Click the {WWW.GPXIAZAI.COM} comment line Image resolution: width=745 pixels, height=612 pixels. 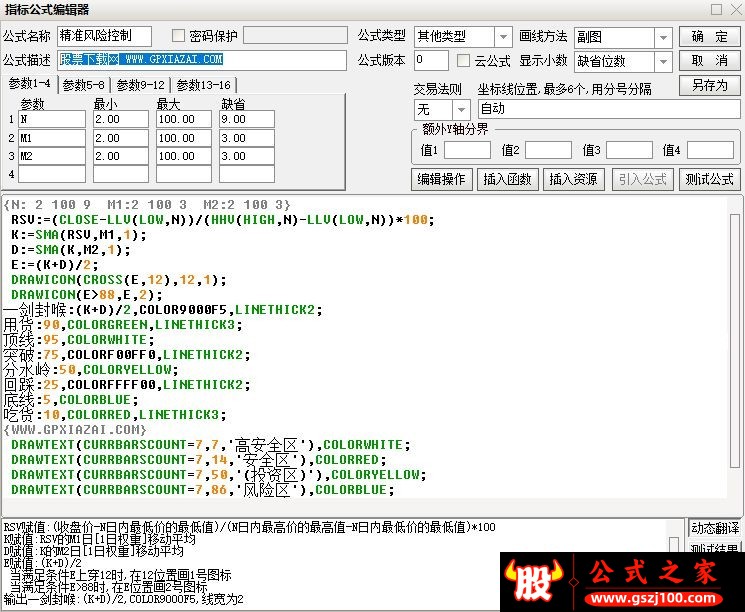75,430
